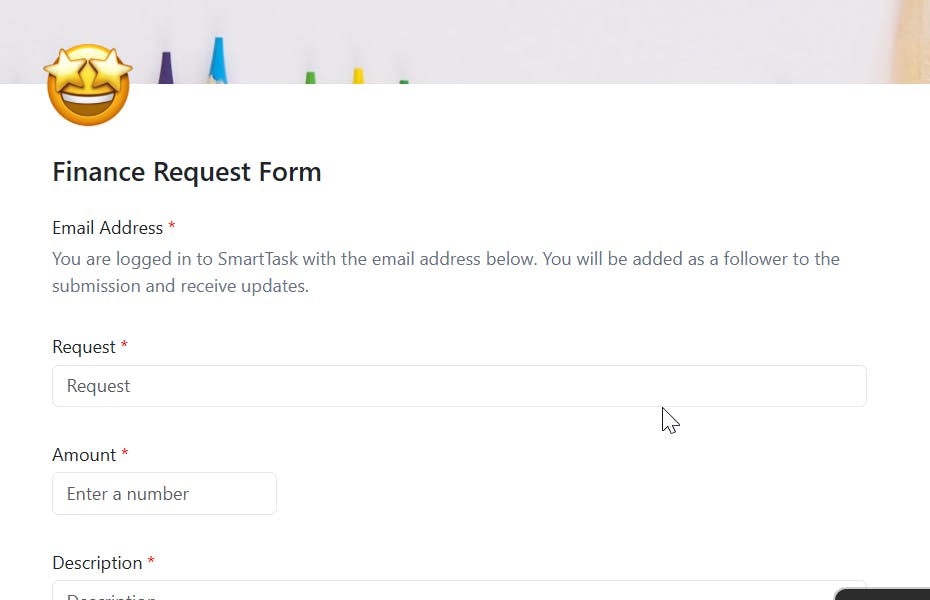Viewport: 930px width, 600px height.
Task: Focus the Amount number field
Action: click(164, 494)
